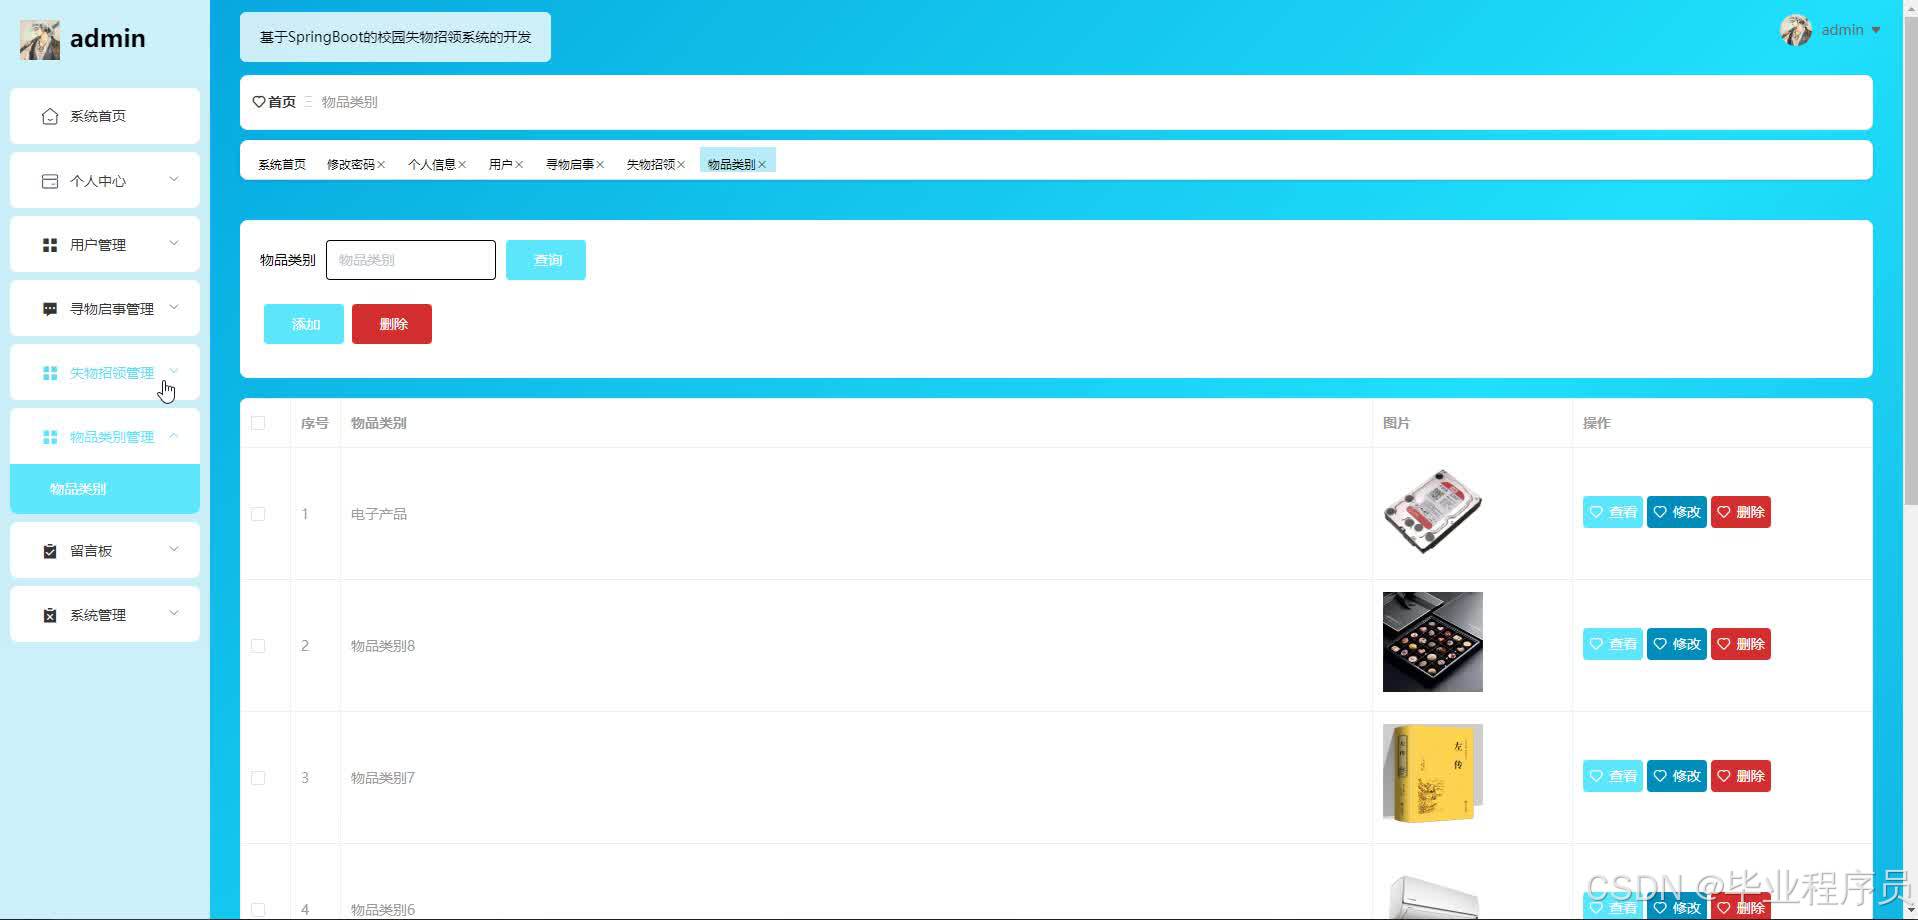Expand the 留言板 menu chevron
The image size is (1918, 920).
coord(174,550)
